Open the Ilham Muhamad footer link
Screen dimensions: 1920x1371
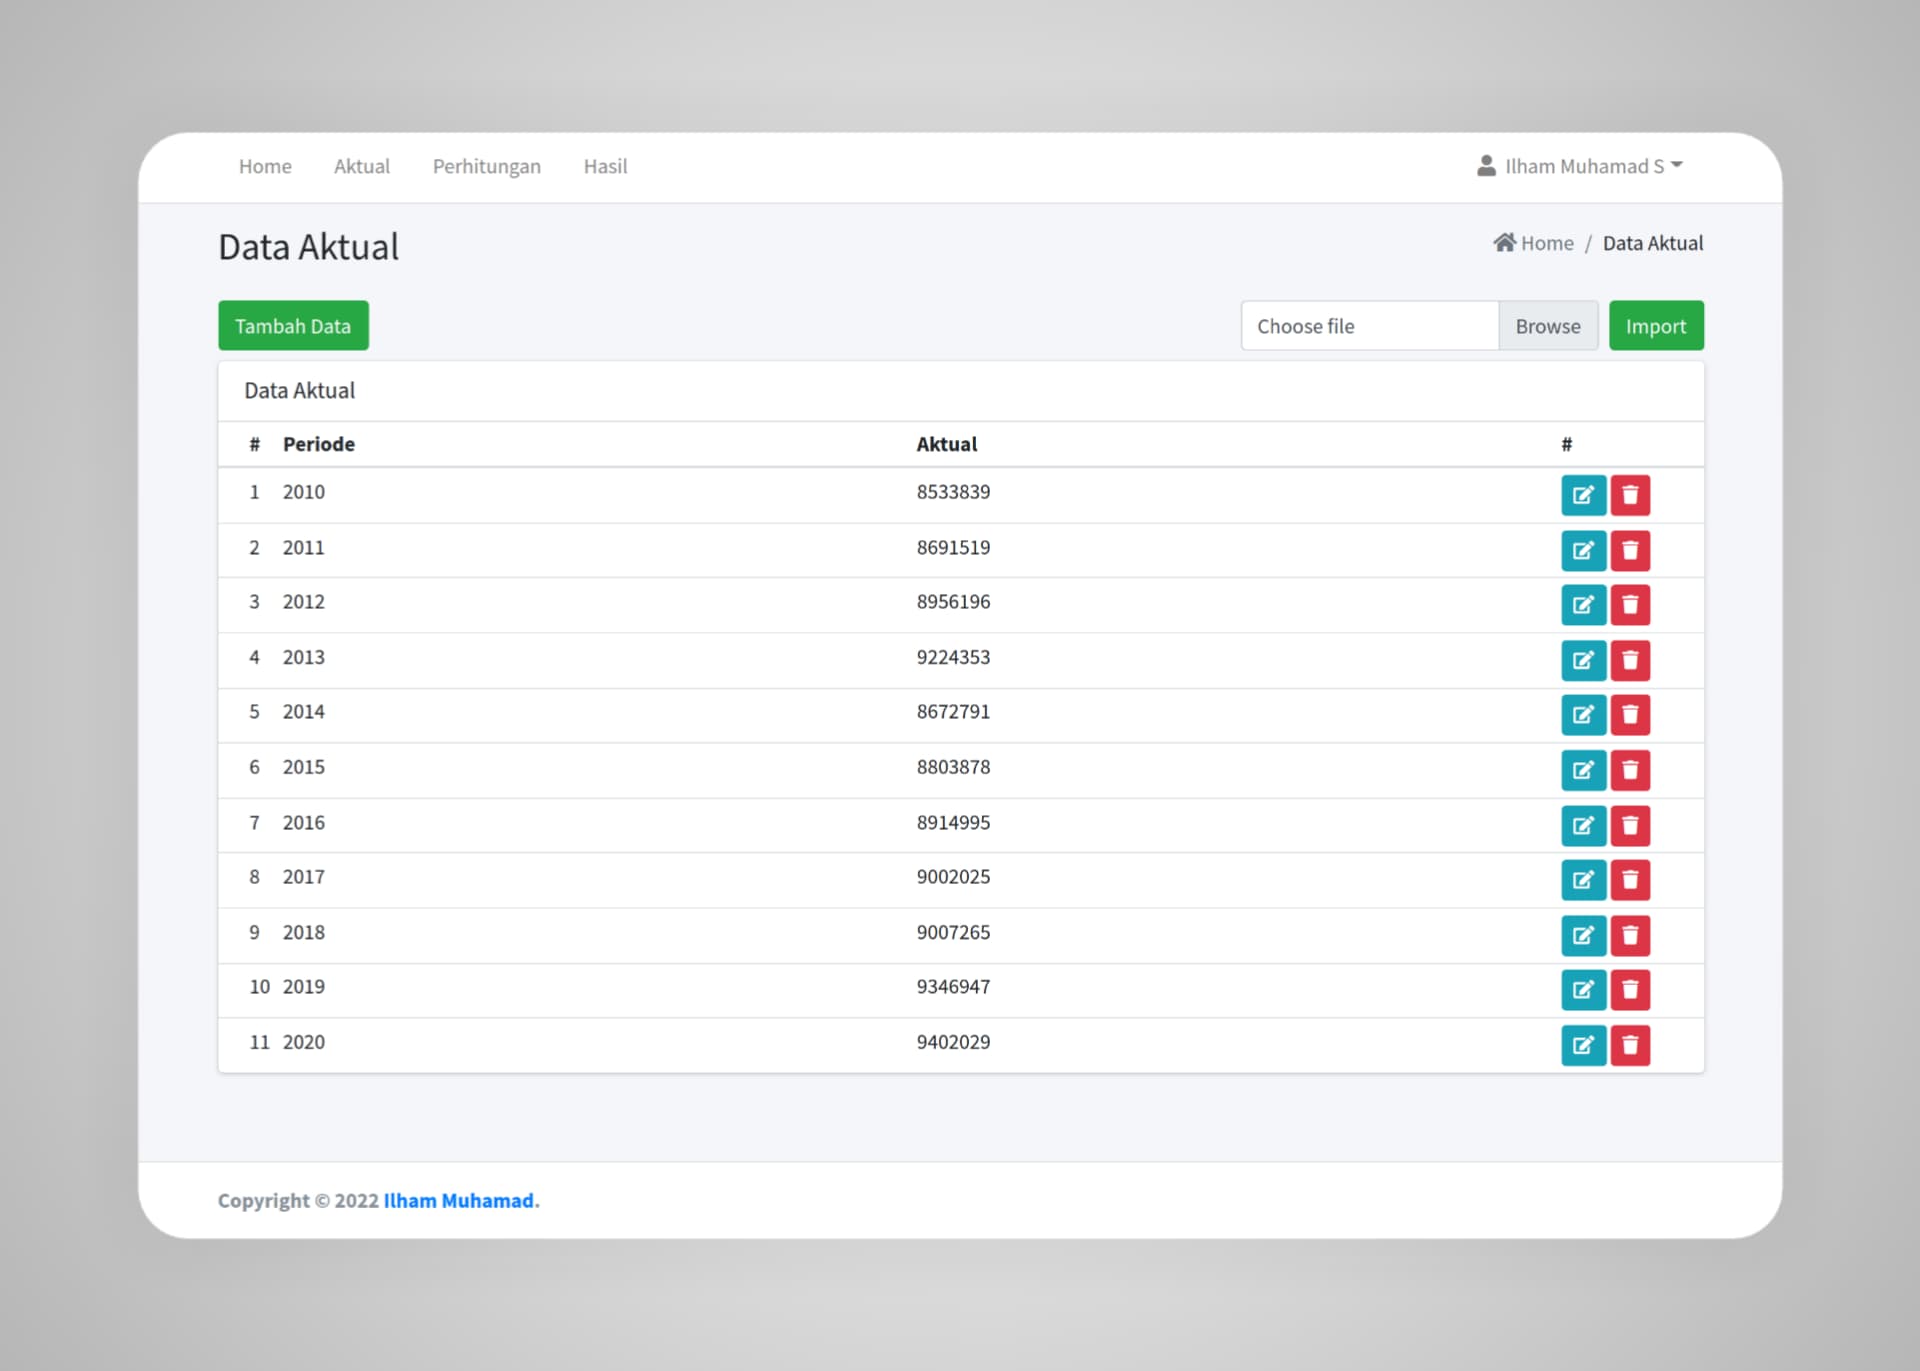click(x=458, y=1200)
